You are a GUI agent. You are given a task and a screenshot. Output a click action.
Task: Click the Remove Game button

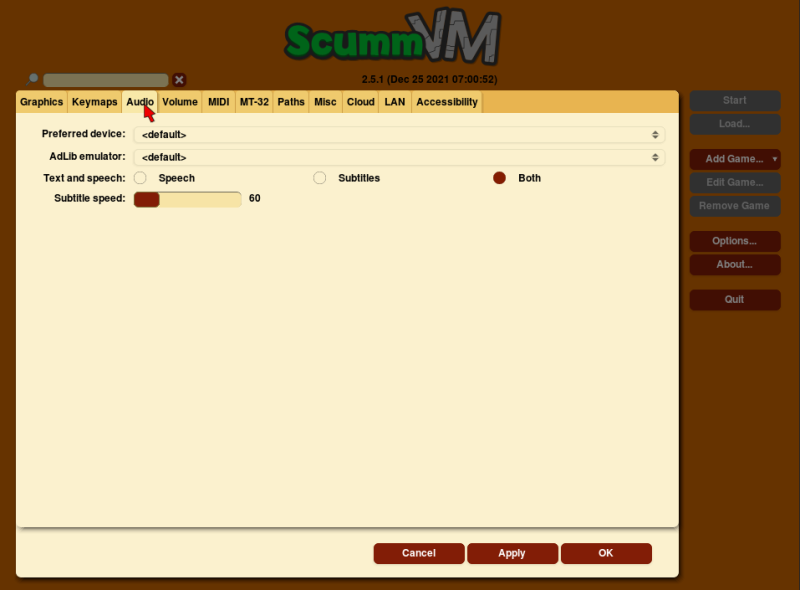click(735, 206)
